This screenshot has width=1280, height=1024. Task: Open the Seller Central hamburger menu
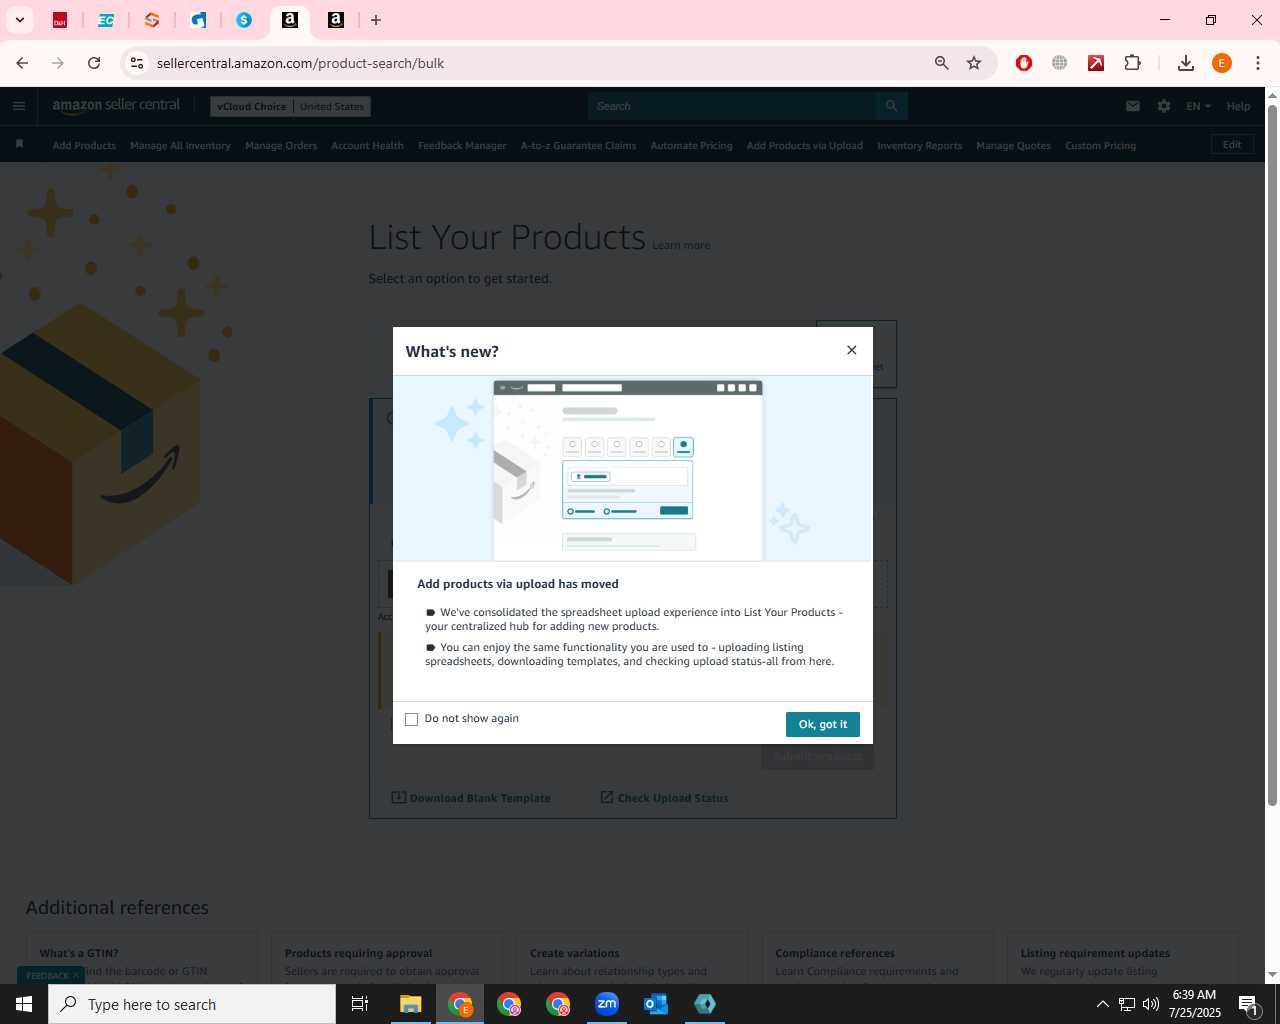point(19,106)
